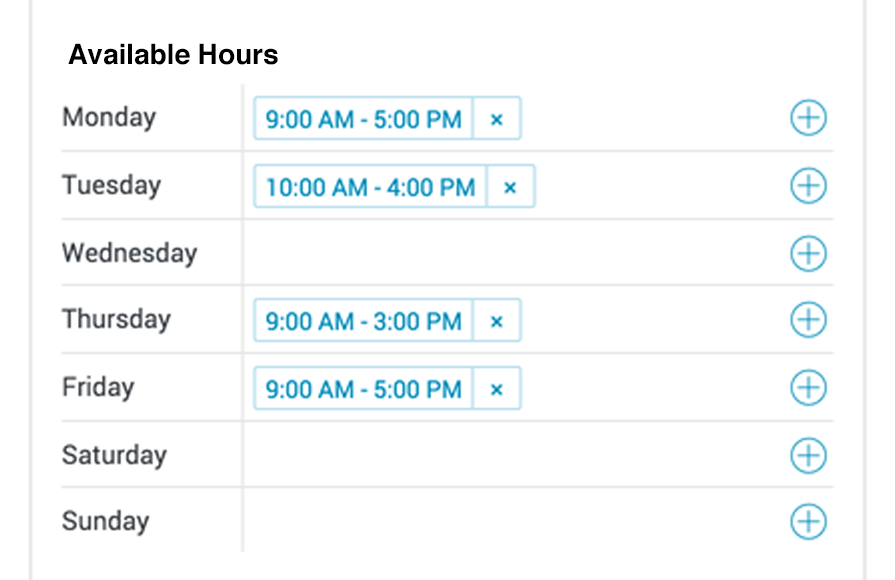Open Tuesday's 10:00 AM - 4:00 PM time range
This screenshot has width=895, height=580.
tap(370, 187)
